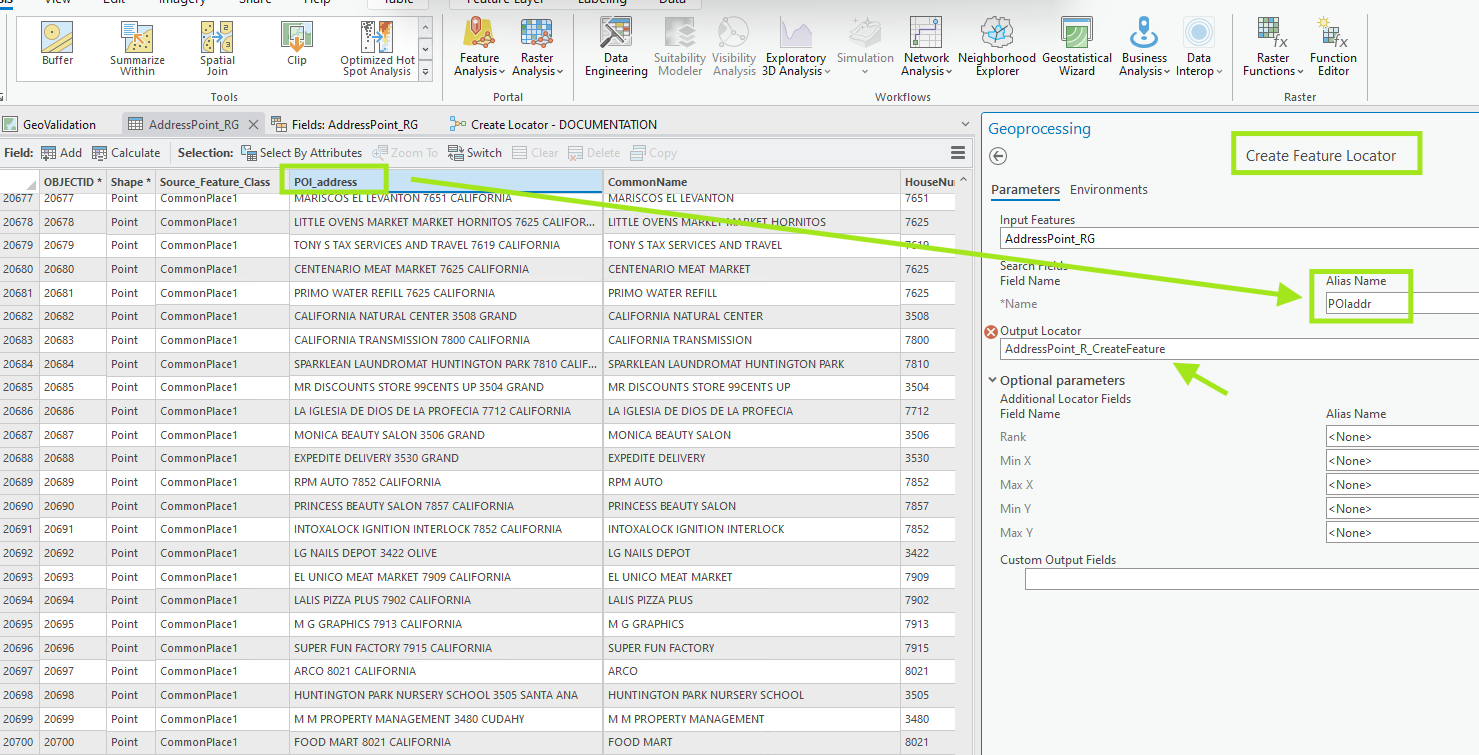The image size is (1479, 755).
Task: Open the raster Function Editor
Action: [x=1333, y=47]
